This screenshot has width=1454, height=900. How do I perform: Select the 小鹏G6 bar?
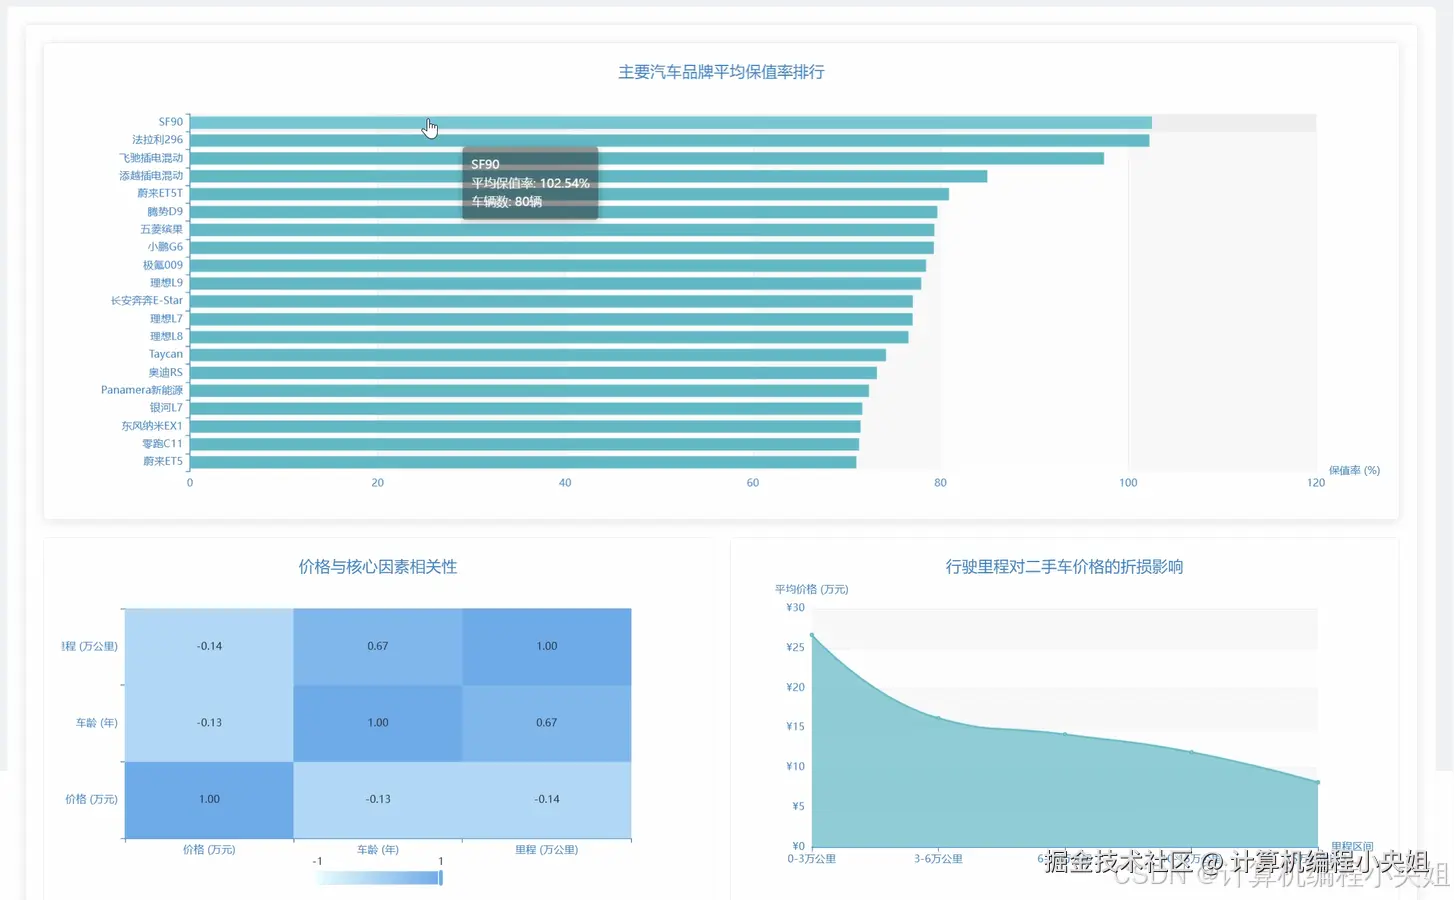coord(562,247)
